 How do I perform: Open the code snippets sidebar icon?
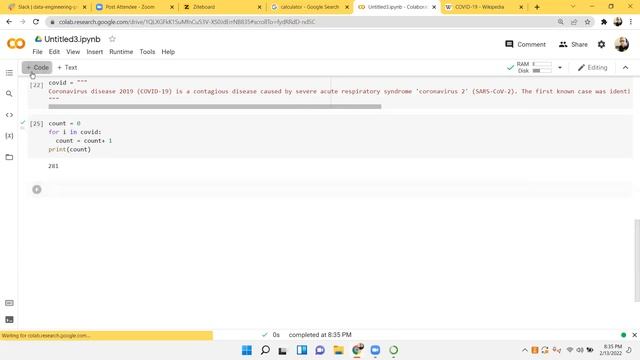tap(9, 115)
